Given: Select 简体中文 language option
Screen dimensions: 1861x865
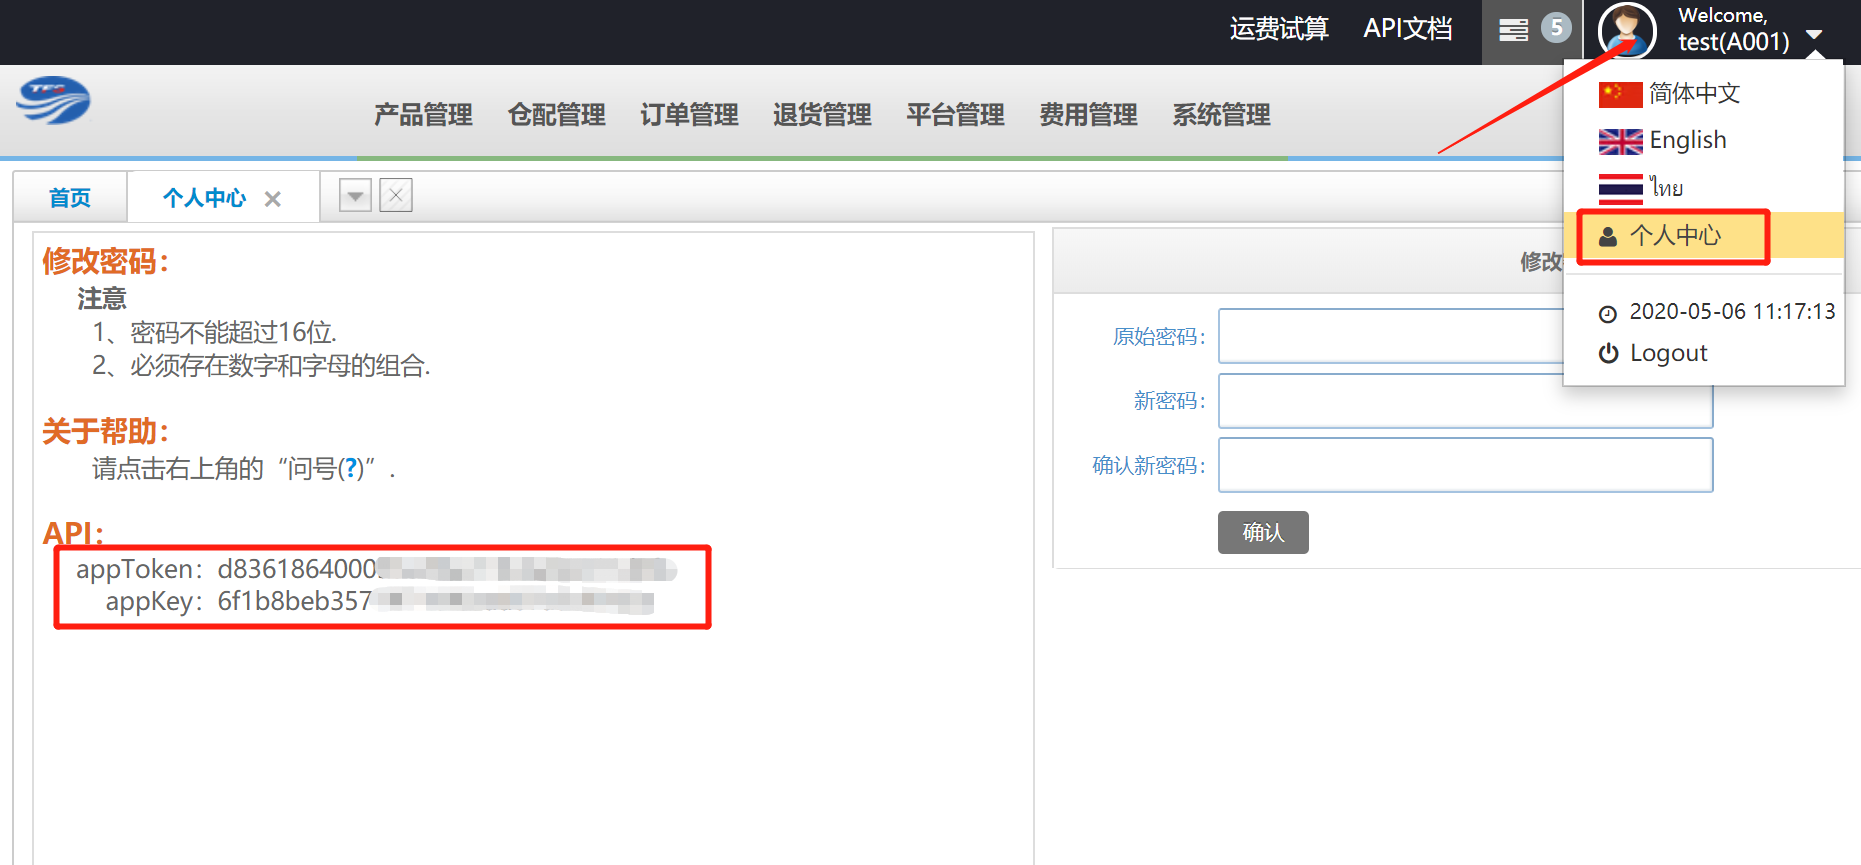Looking at the screenshot, I should coord(1693,94).
